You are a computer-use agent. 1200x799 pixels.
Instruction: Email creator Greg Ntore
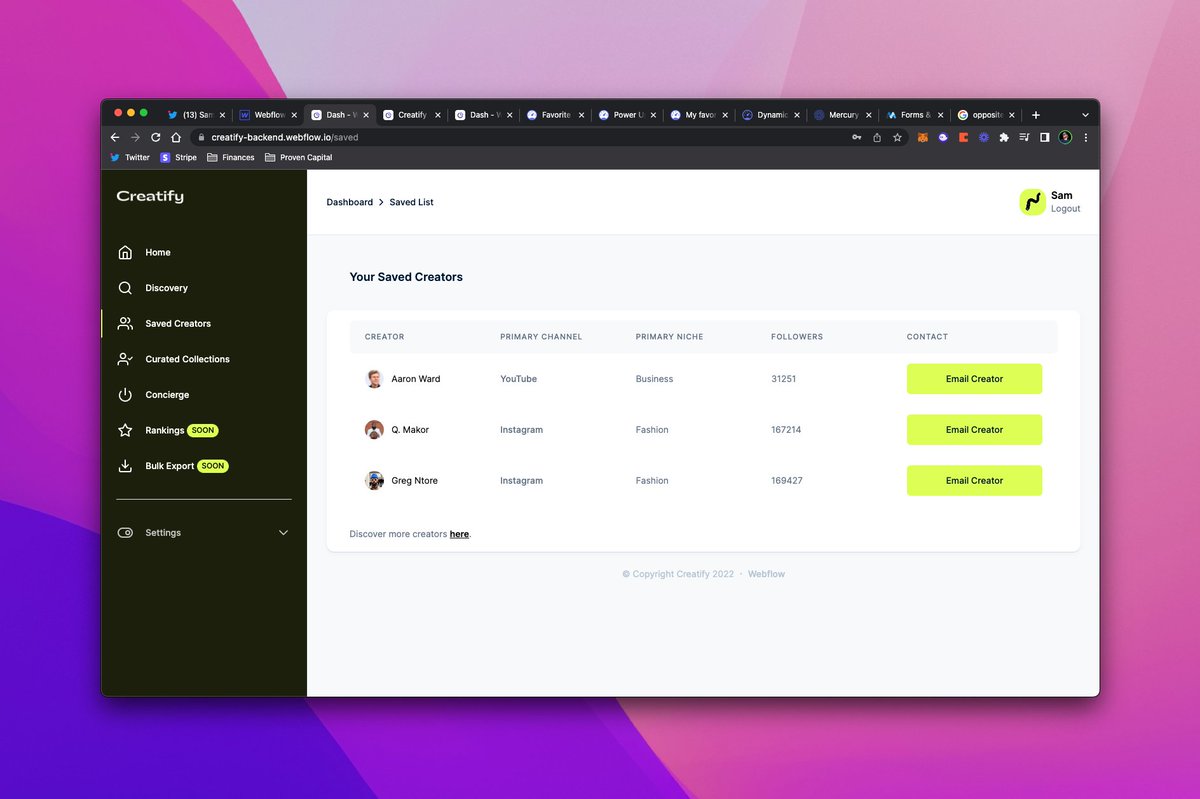[x=974, y=481]
